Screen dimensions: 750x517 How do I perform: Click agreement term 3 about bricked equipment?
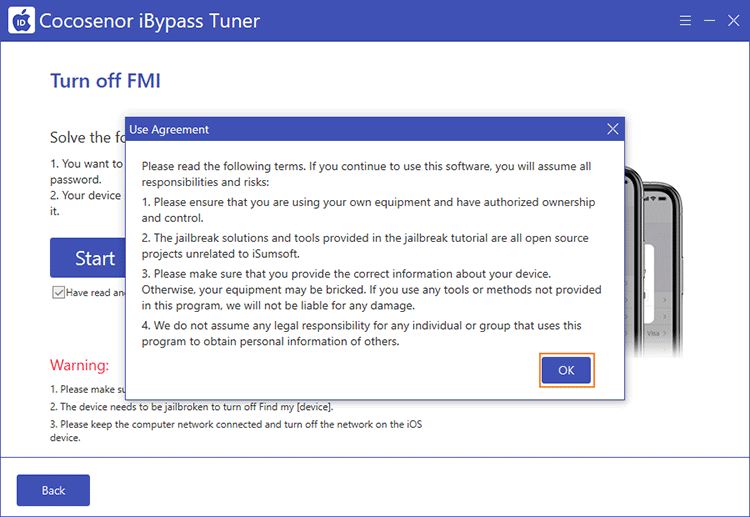372,289
